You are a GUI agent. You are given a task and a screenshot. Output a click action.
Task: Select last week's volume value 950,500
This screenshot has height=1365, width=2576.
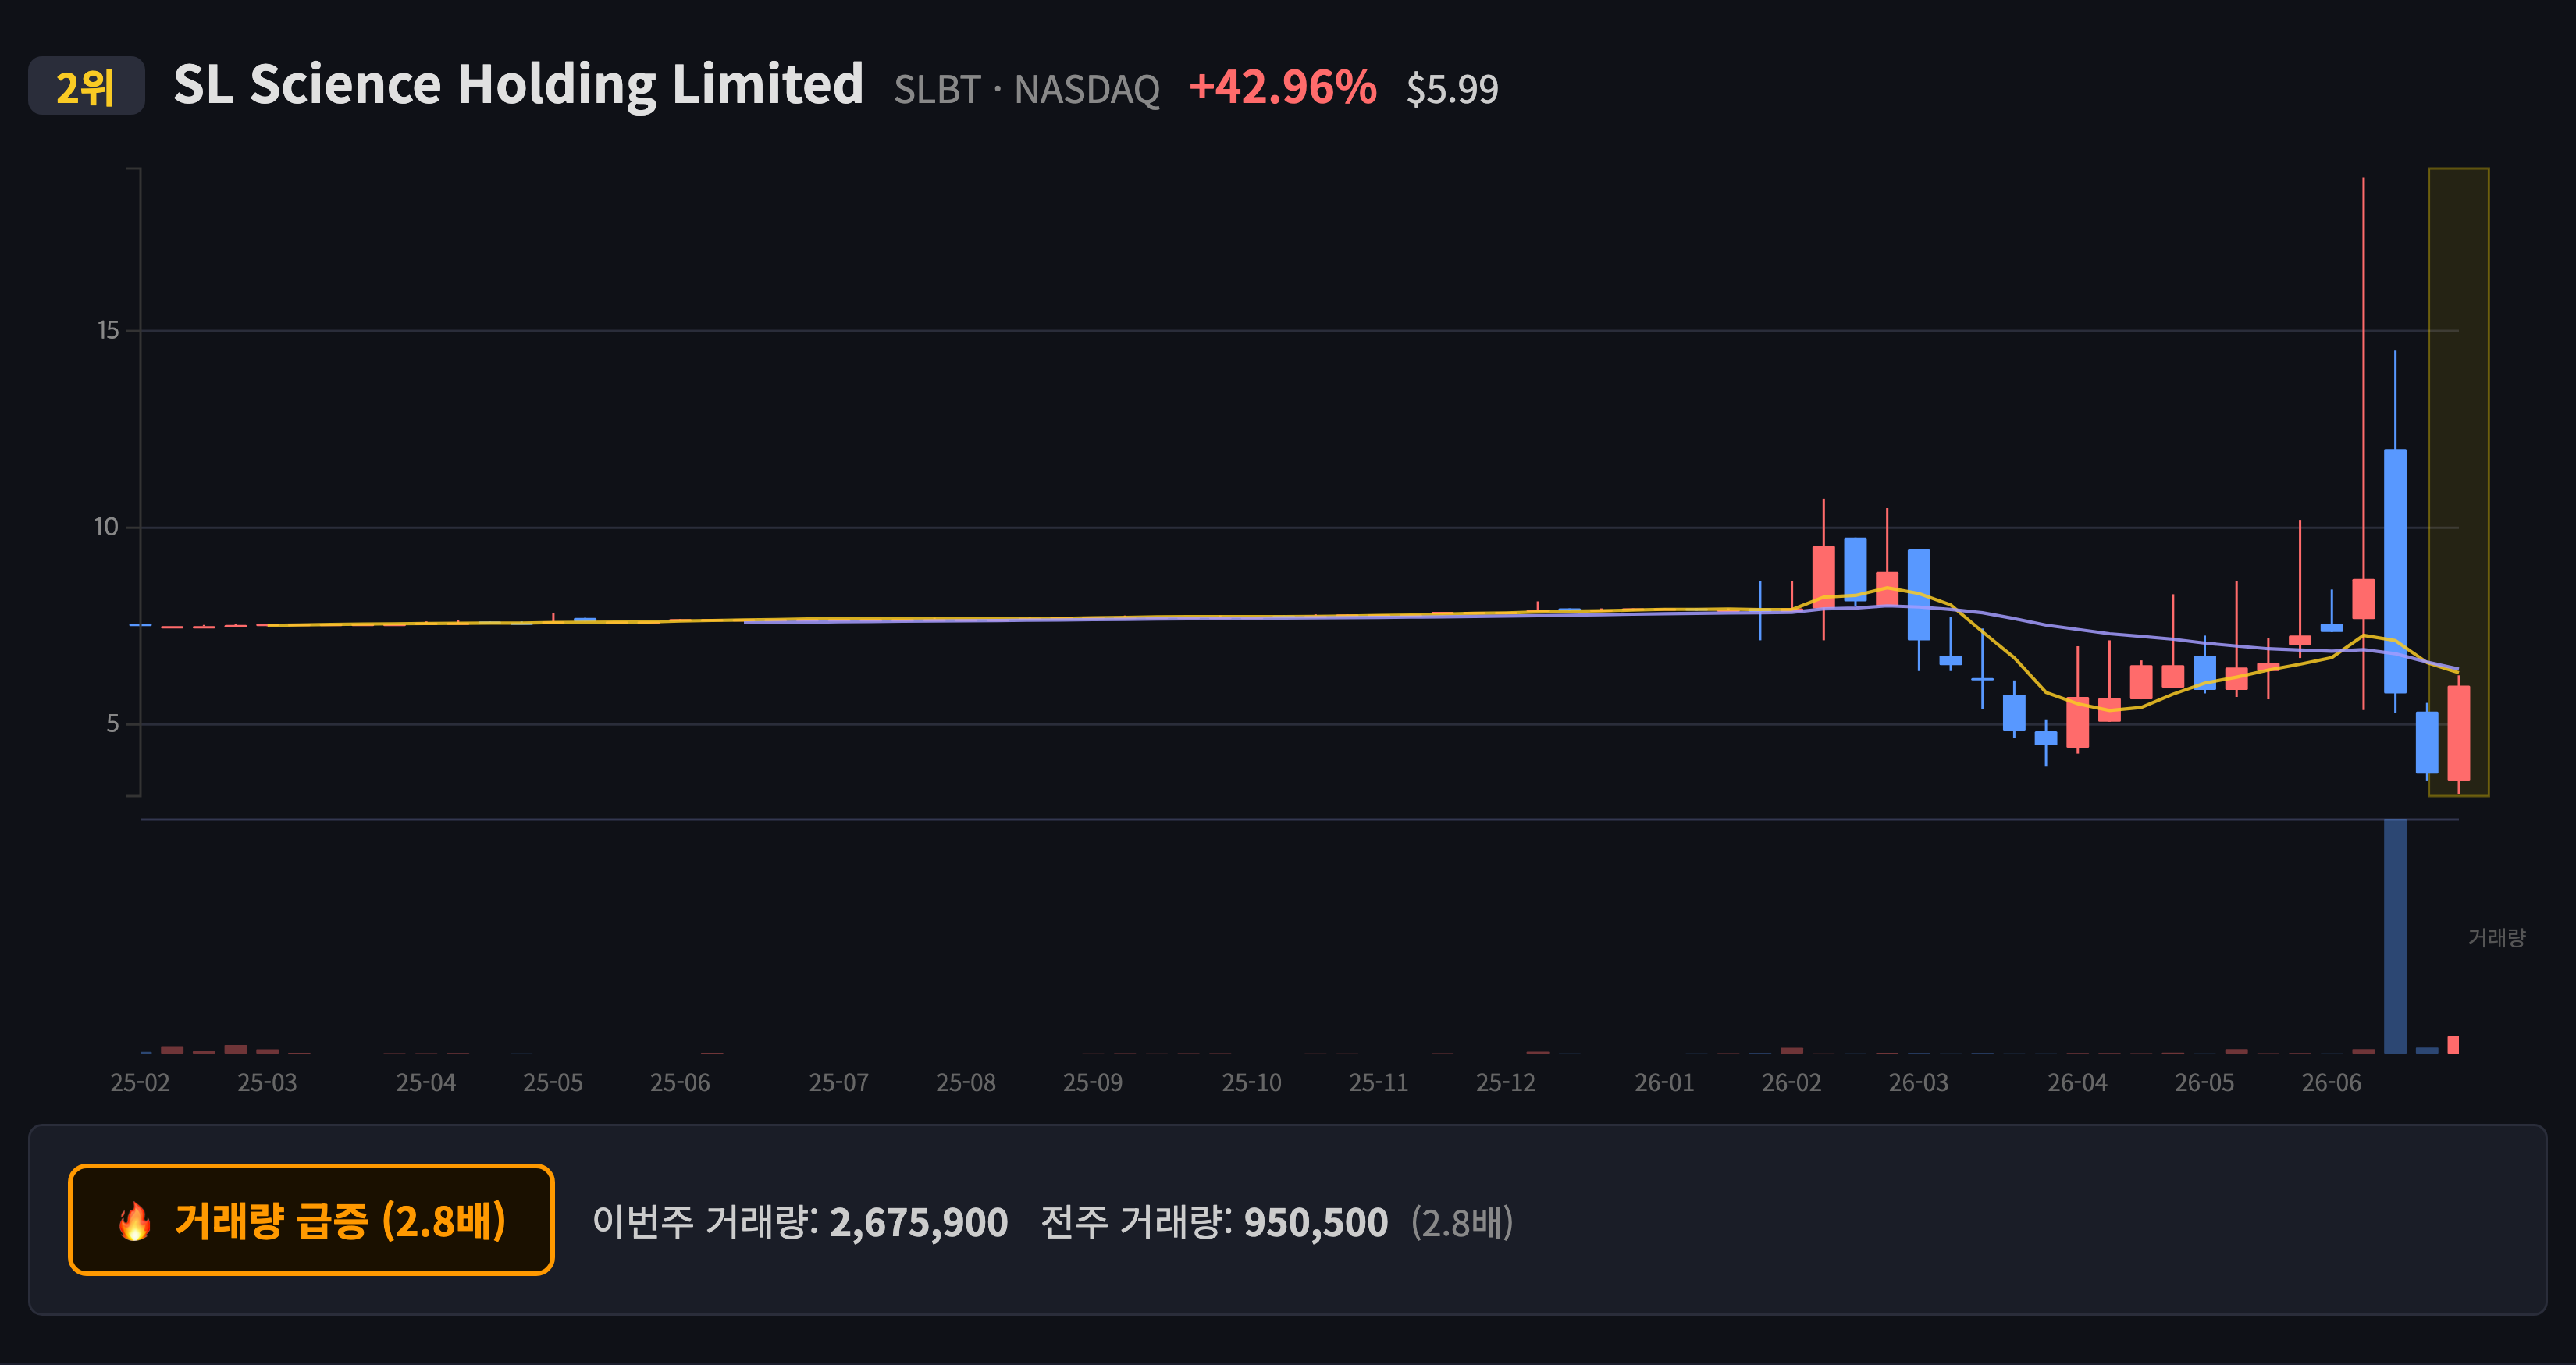(1315, 1222)
